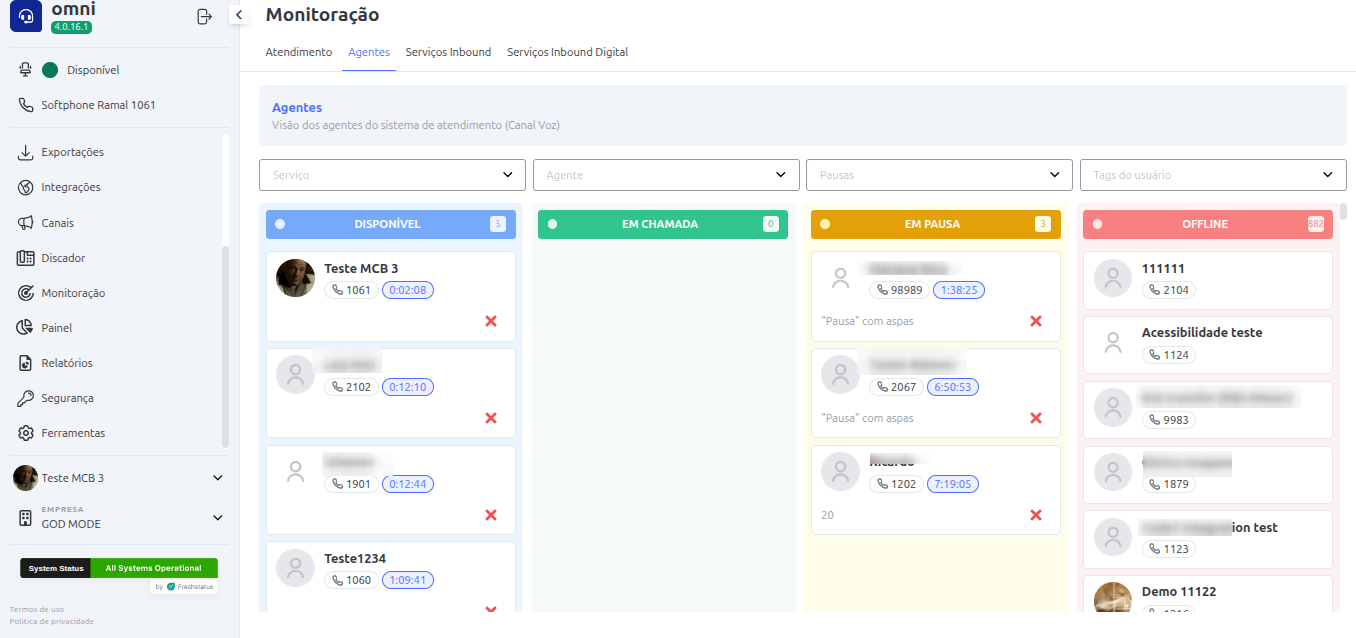Switch to the Atendimento tab
Viewport: 1356px width, 638px height.
click(298, 52)
